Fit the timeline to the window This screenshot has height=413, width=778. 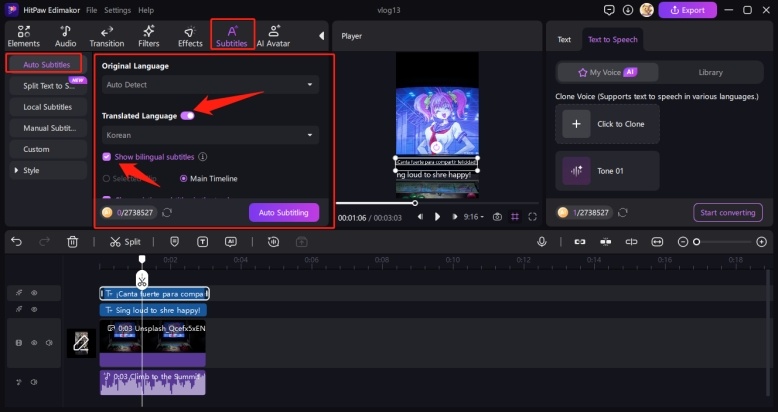[x=657, y=242]
